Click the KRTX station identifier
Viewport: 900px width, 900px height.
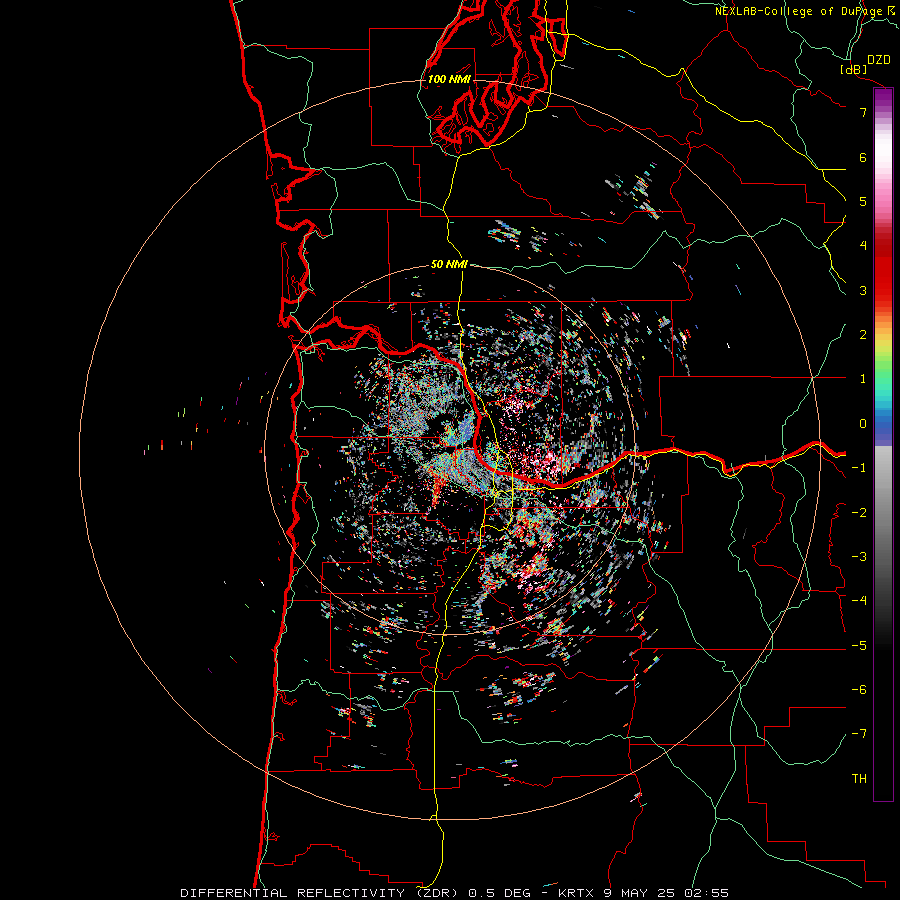tap(577, 893)
